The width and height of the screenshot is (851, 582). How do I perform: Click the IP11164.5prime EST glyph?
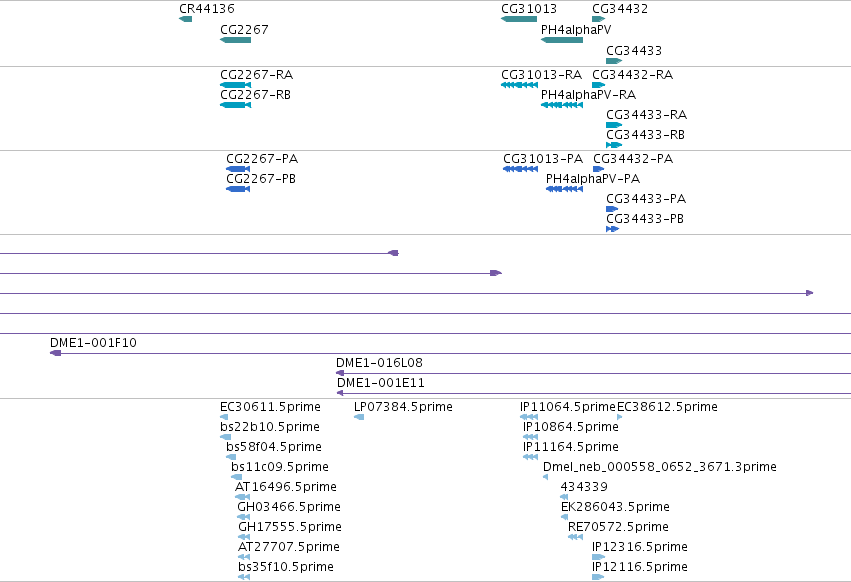coord(531,457)
